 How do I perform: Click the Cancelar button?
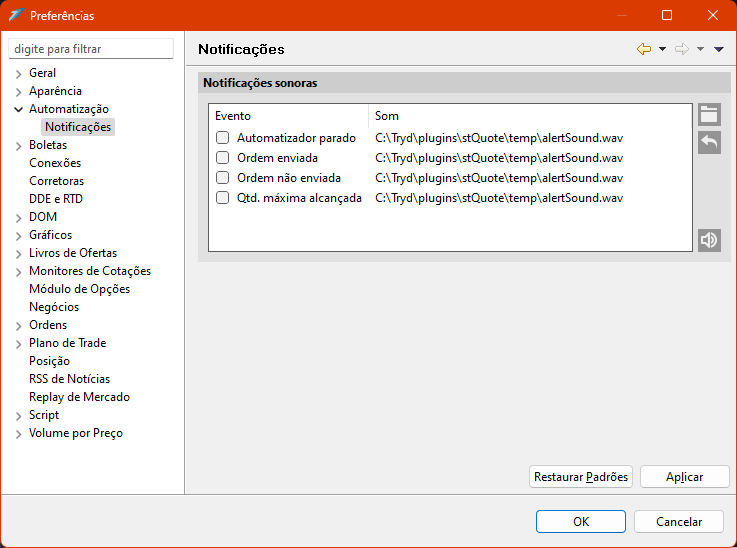pos(679,522)
